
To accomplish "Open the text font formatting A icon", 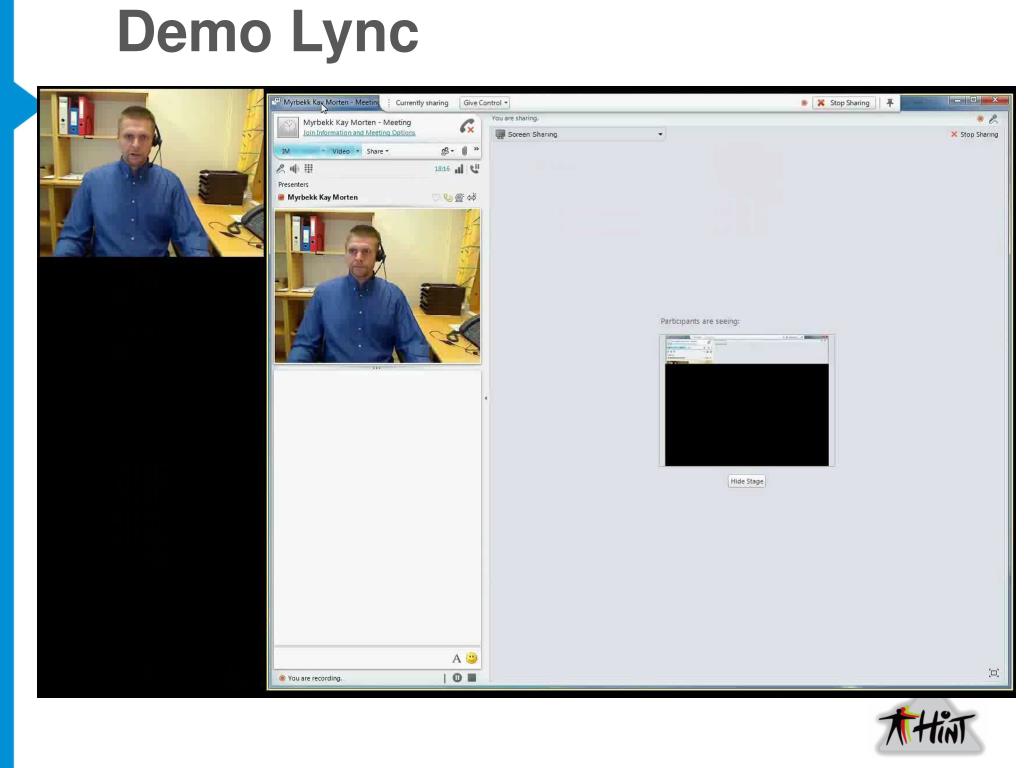I will (x=456, y=658).
